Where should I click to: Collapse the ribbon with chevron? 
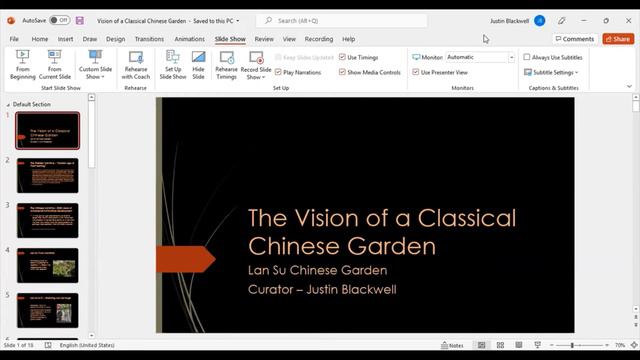pyautogui.click(x=629, y=86)
